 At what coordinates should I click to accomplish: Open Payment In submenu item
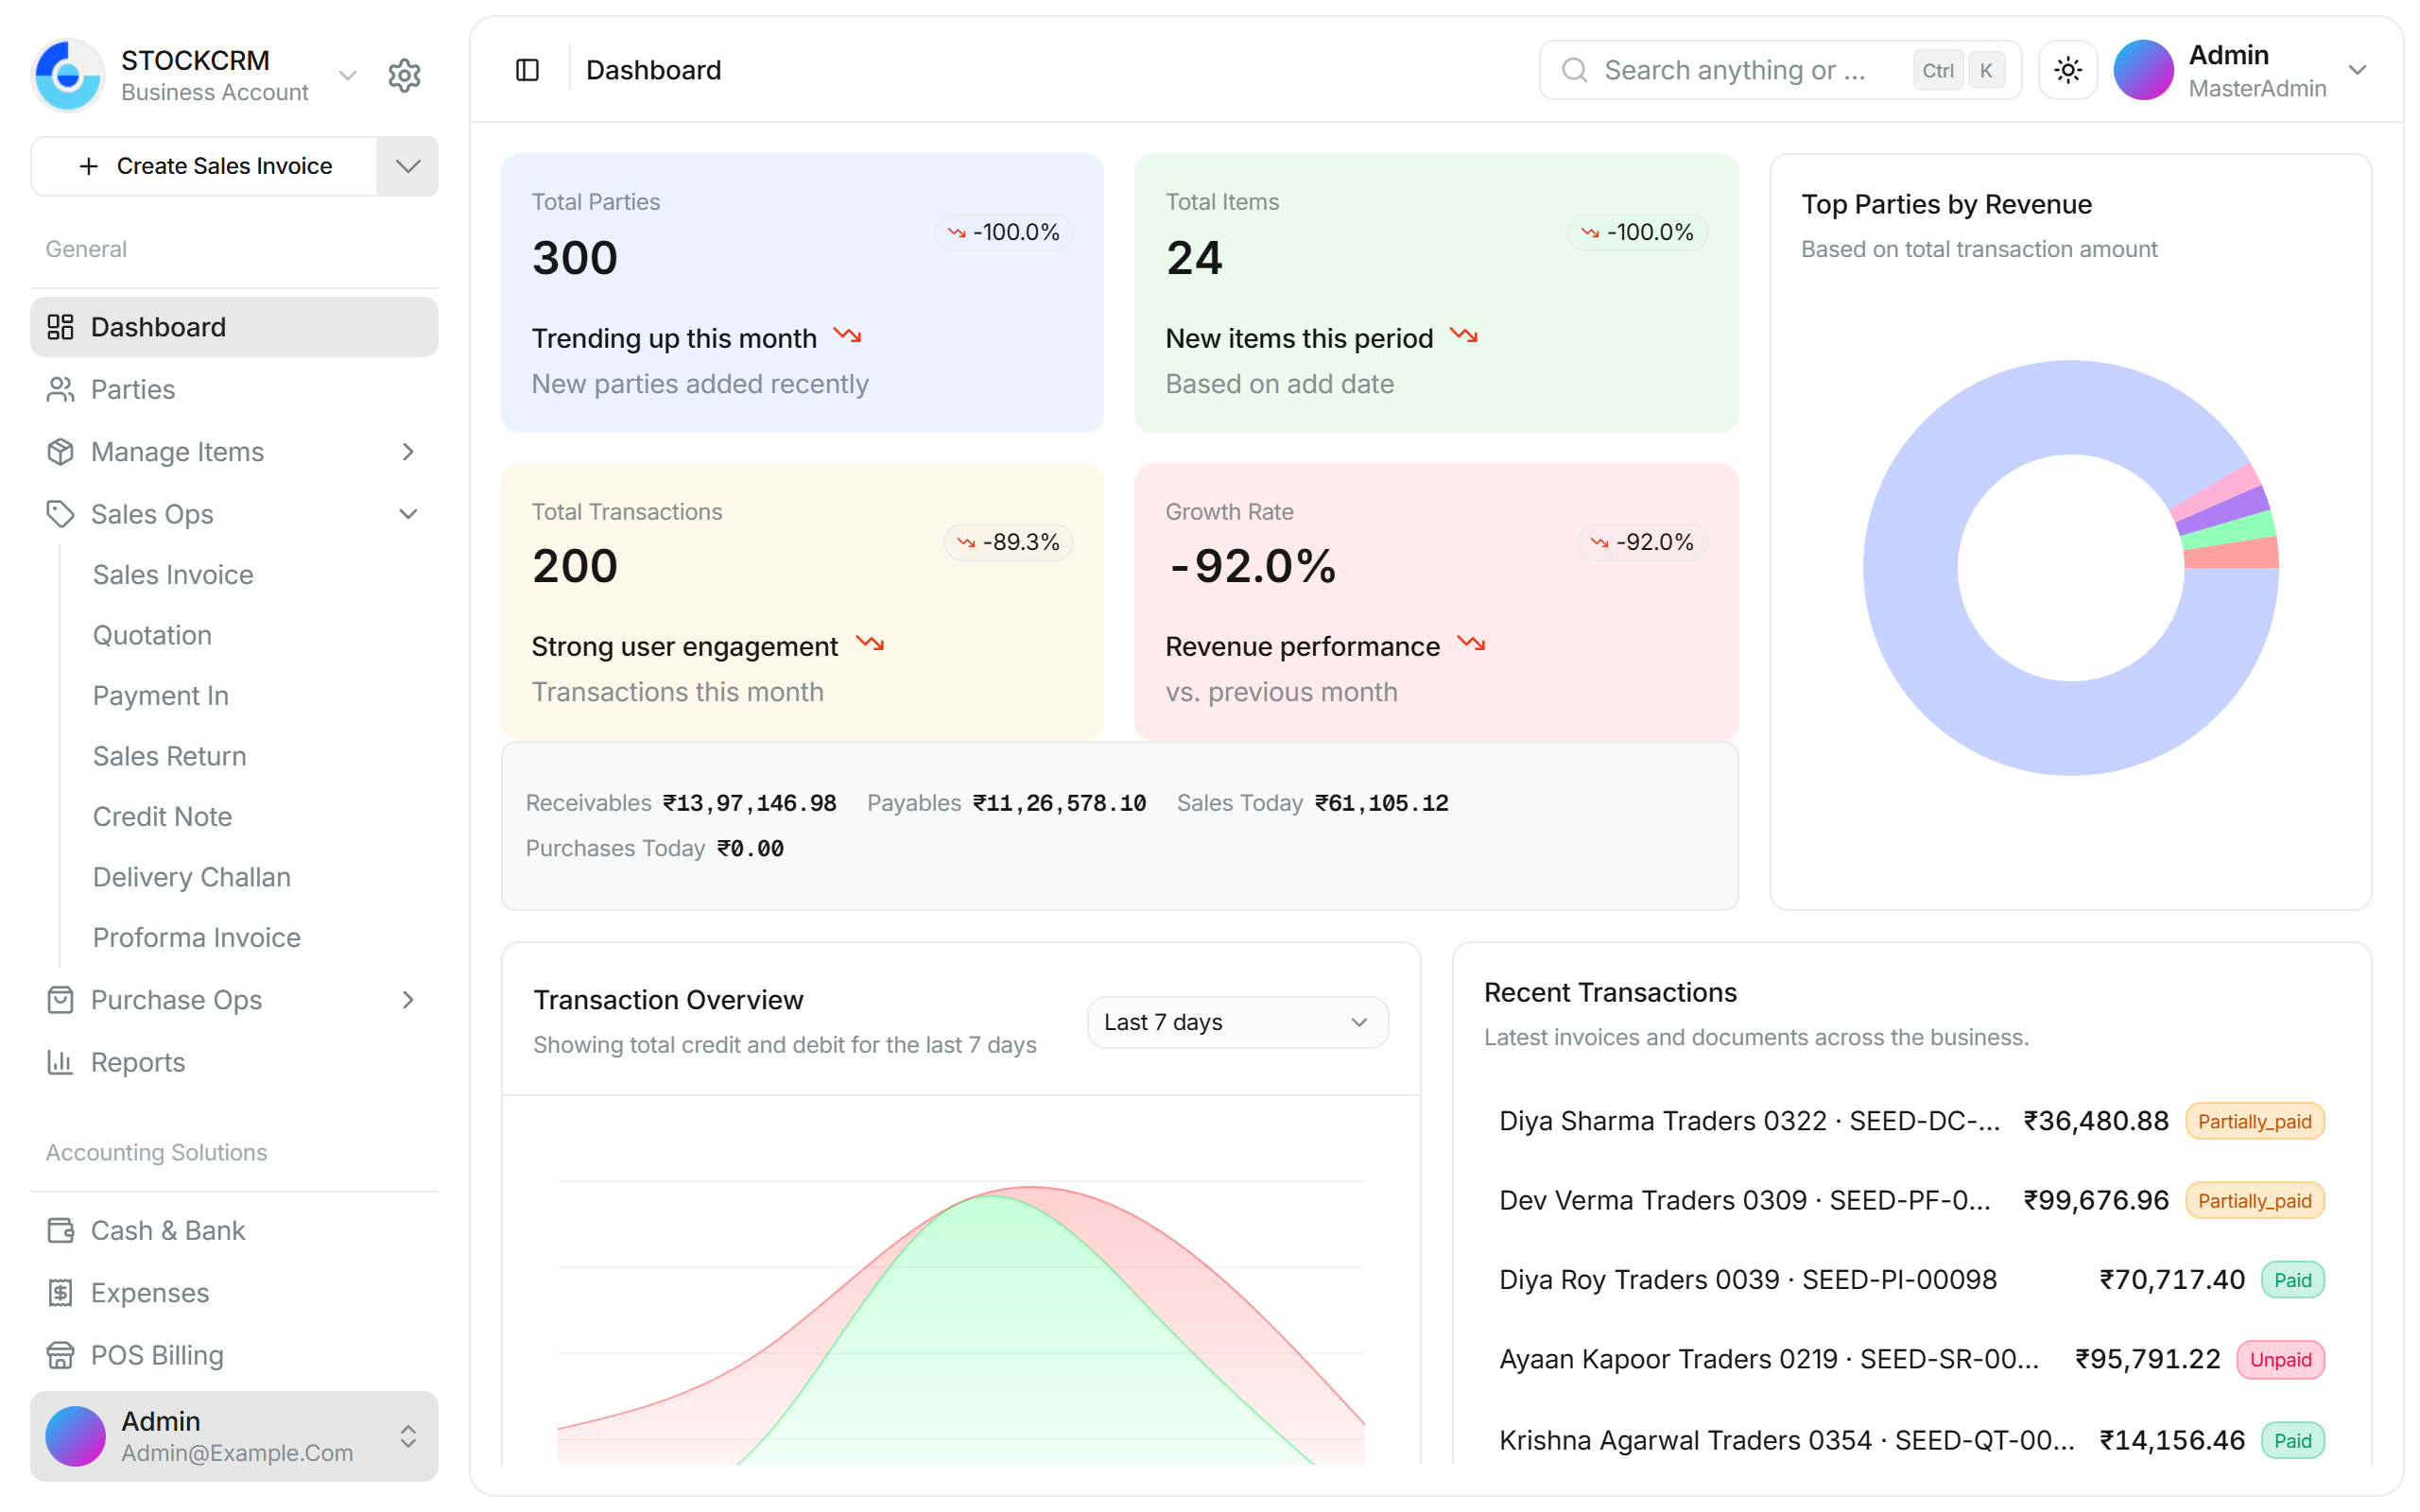coord(161,696)
